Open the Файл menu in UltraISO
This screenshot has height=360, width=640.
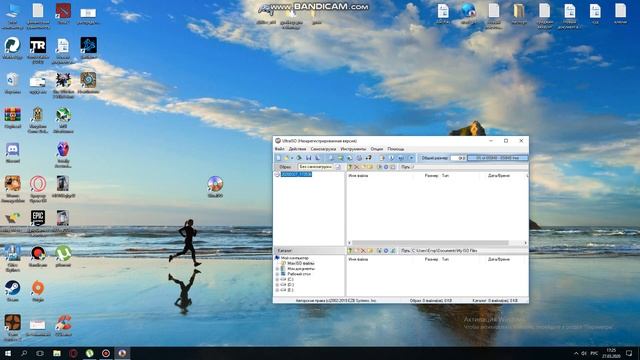pyautogui.click(x=280, y=149)
